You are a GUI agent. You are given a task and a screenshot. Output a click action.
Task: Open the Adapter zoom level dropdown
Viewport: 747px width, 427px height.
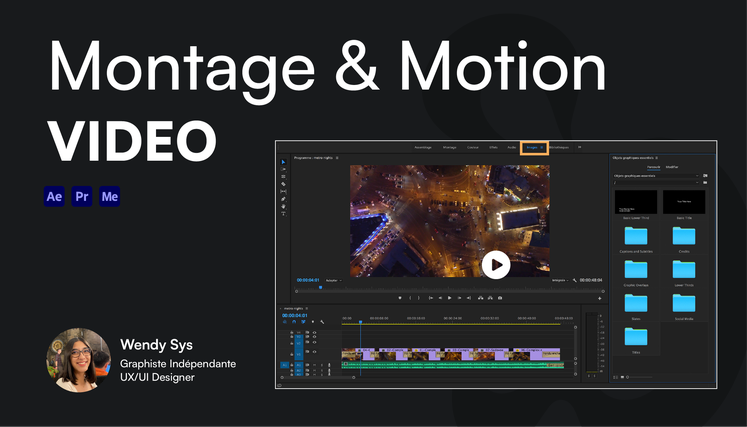[333, 281]
